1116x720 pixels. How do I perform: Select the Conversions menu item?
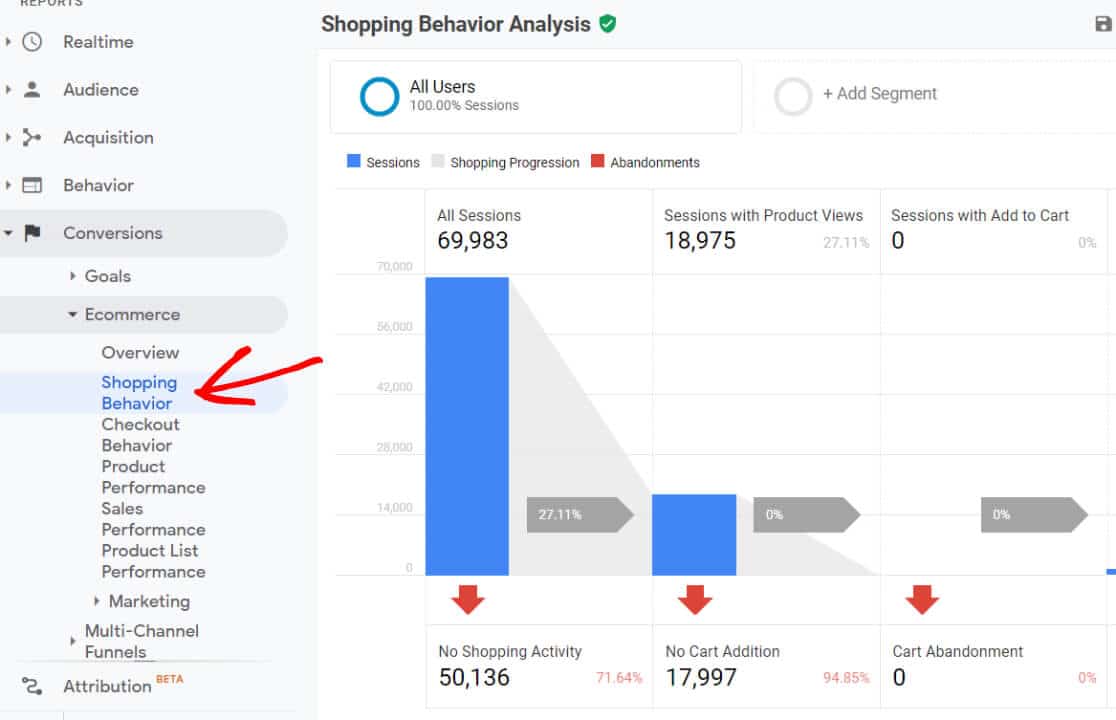[112, 233]
